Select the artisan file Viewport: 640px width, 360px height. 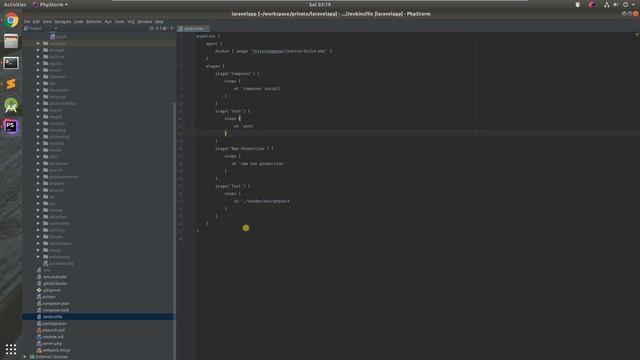click(x=49, y=297)
